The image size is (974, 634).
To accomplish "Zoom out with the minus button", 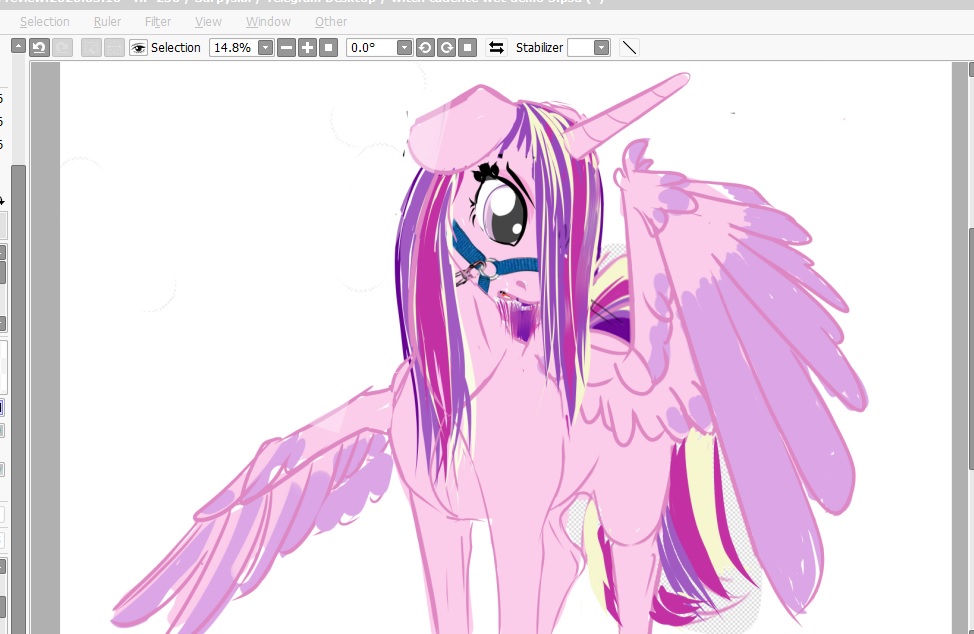I will (x=286, y=48).
